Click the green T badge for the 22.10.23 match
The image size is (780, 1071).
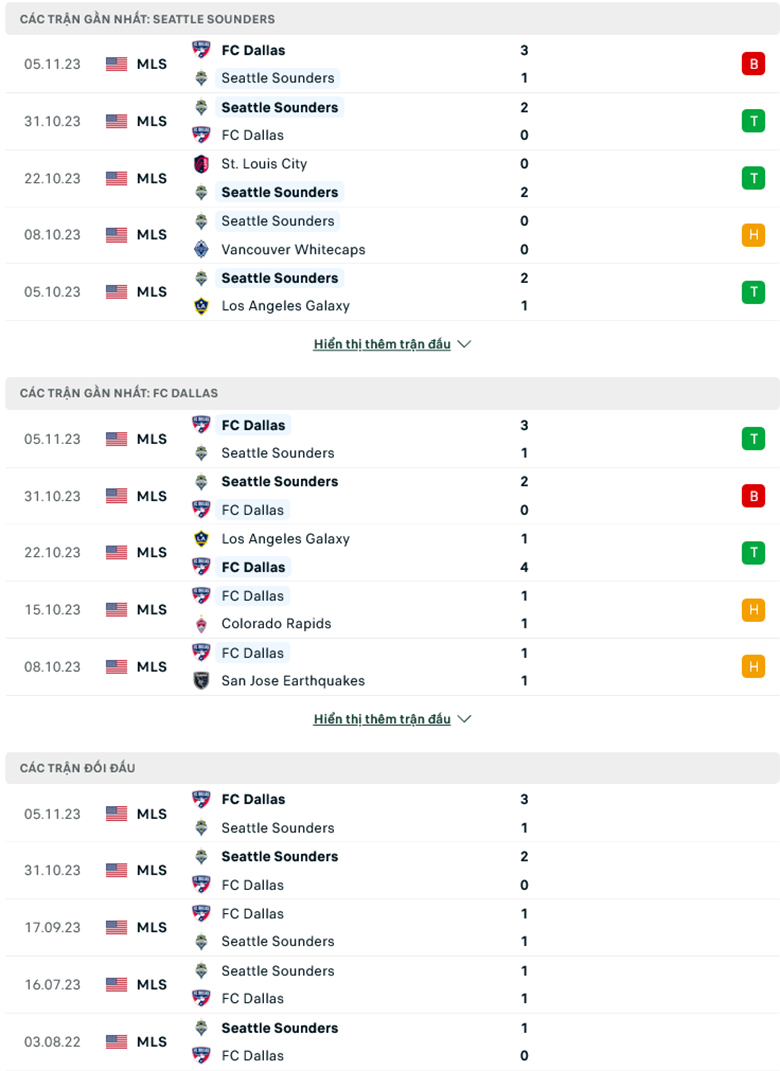[753, 177]
